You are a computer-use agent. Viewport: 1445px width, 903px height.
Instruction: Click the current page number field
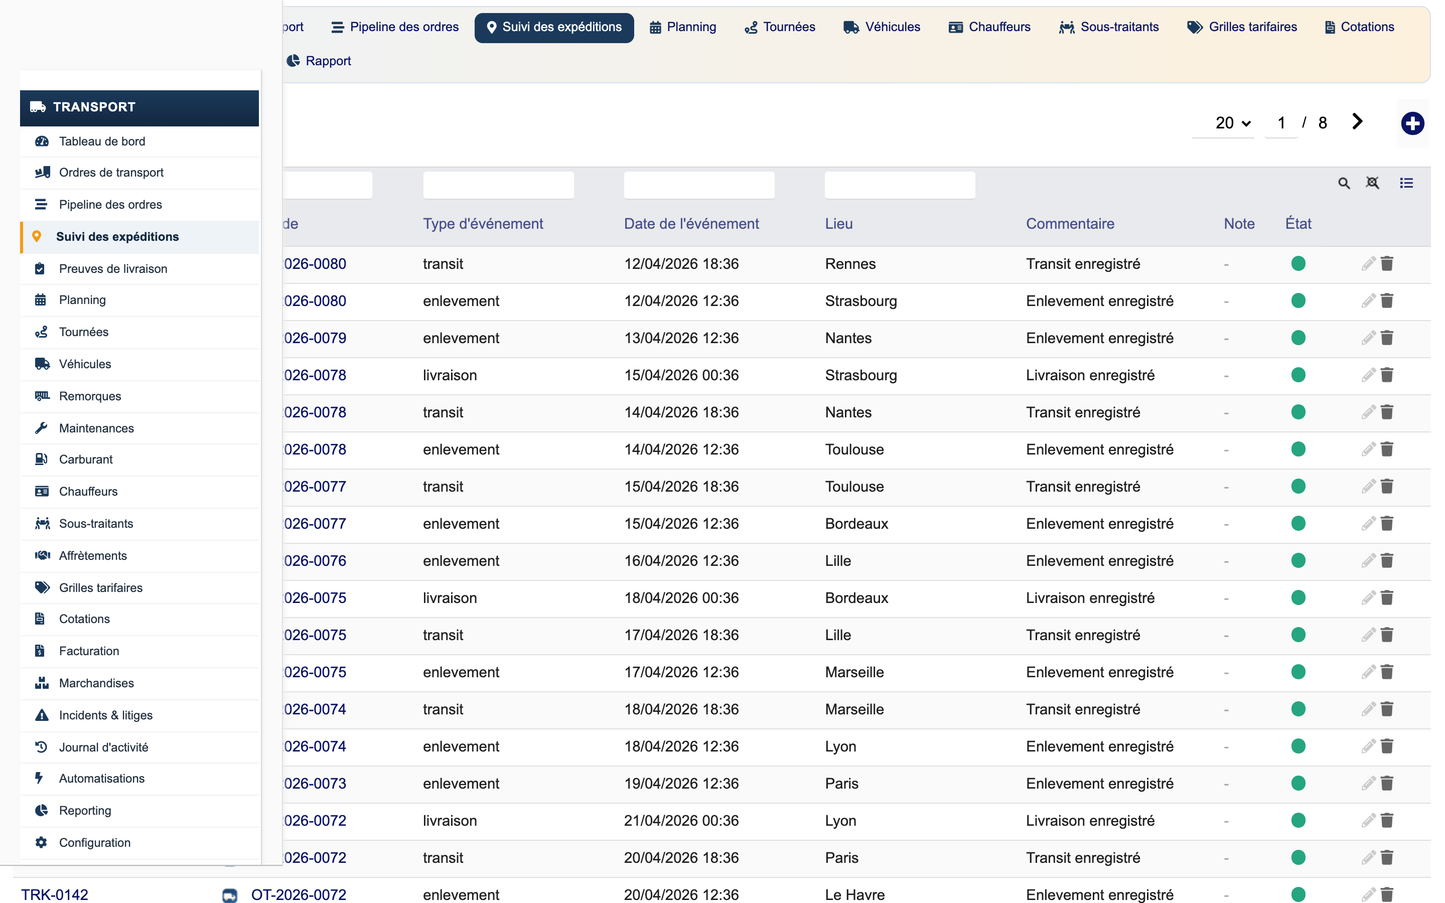pos(1281,123)
